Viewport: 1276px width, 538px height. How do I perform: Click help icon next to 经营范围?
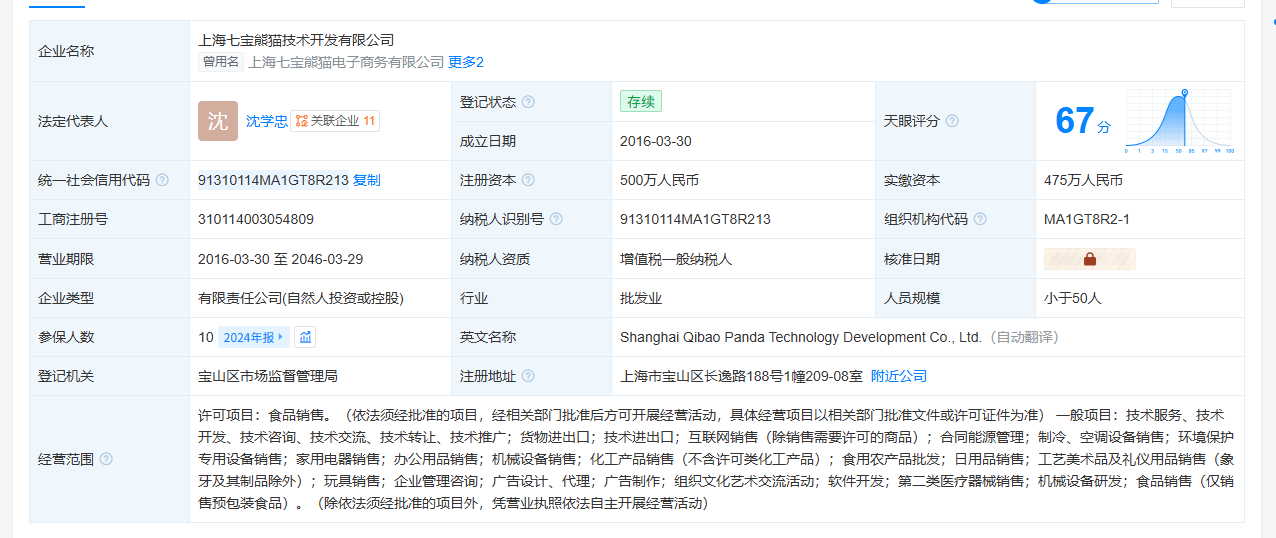pos(106,459)
